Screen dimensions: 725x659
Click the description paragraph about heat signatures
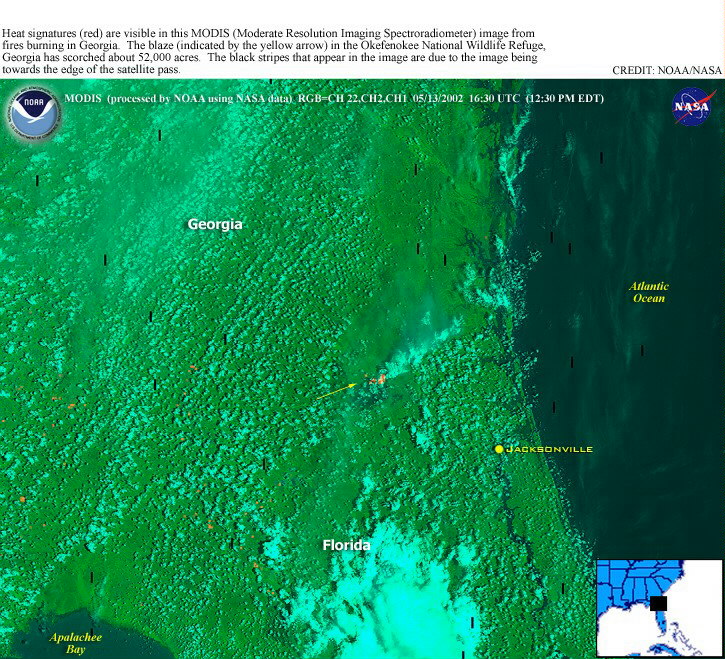point(274,51)
